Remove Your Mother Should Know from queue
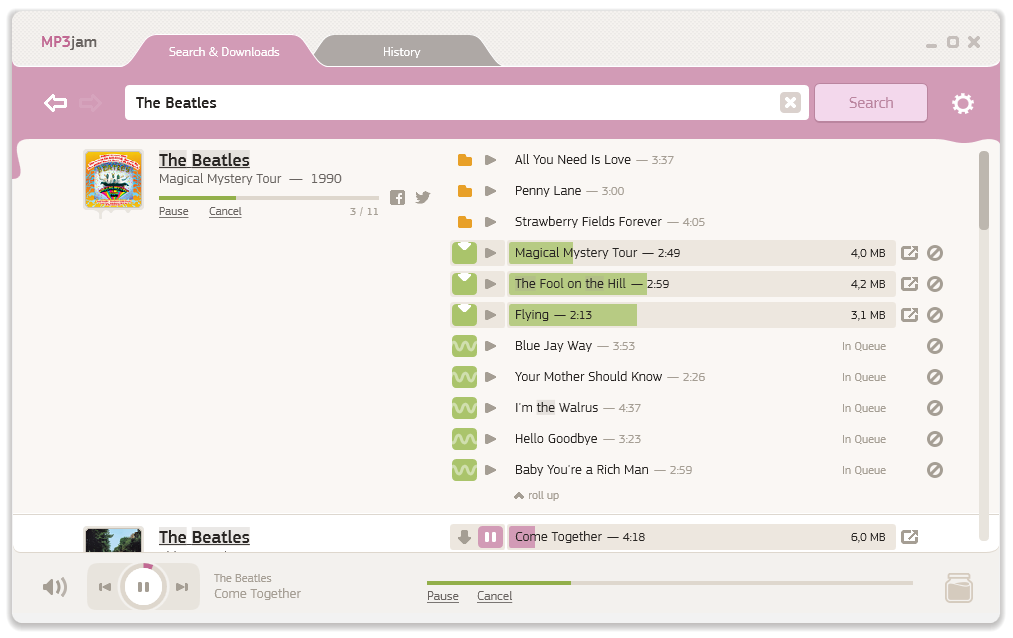The width and height of the screenshot is (1013, 638). point(935,377)
